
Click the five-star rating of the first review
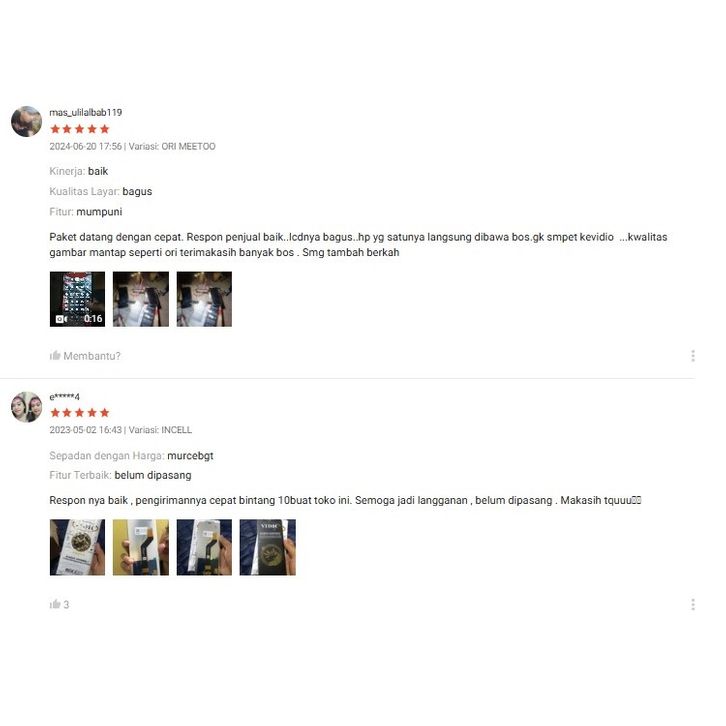[80, 129]
